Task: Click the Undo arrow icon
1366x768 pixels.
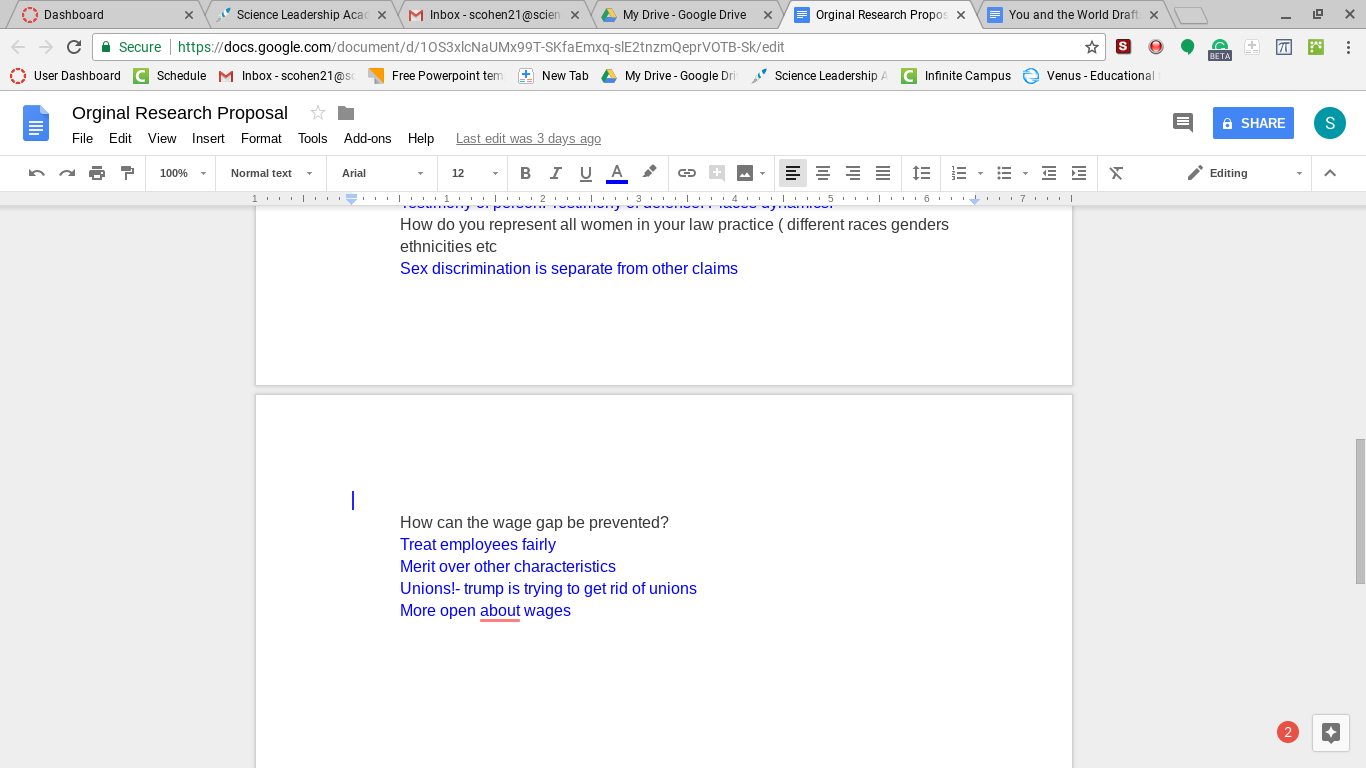Action: pyautogui.click(x=37, y=173)
